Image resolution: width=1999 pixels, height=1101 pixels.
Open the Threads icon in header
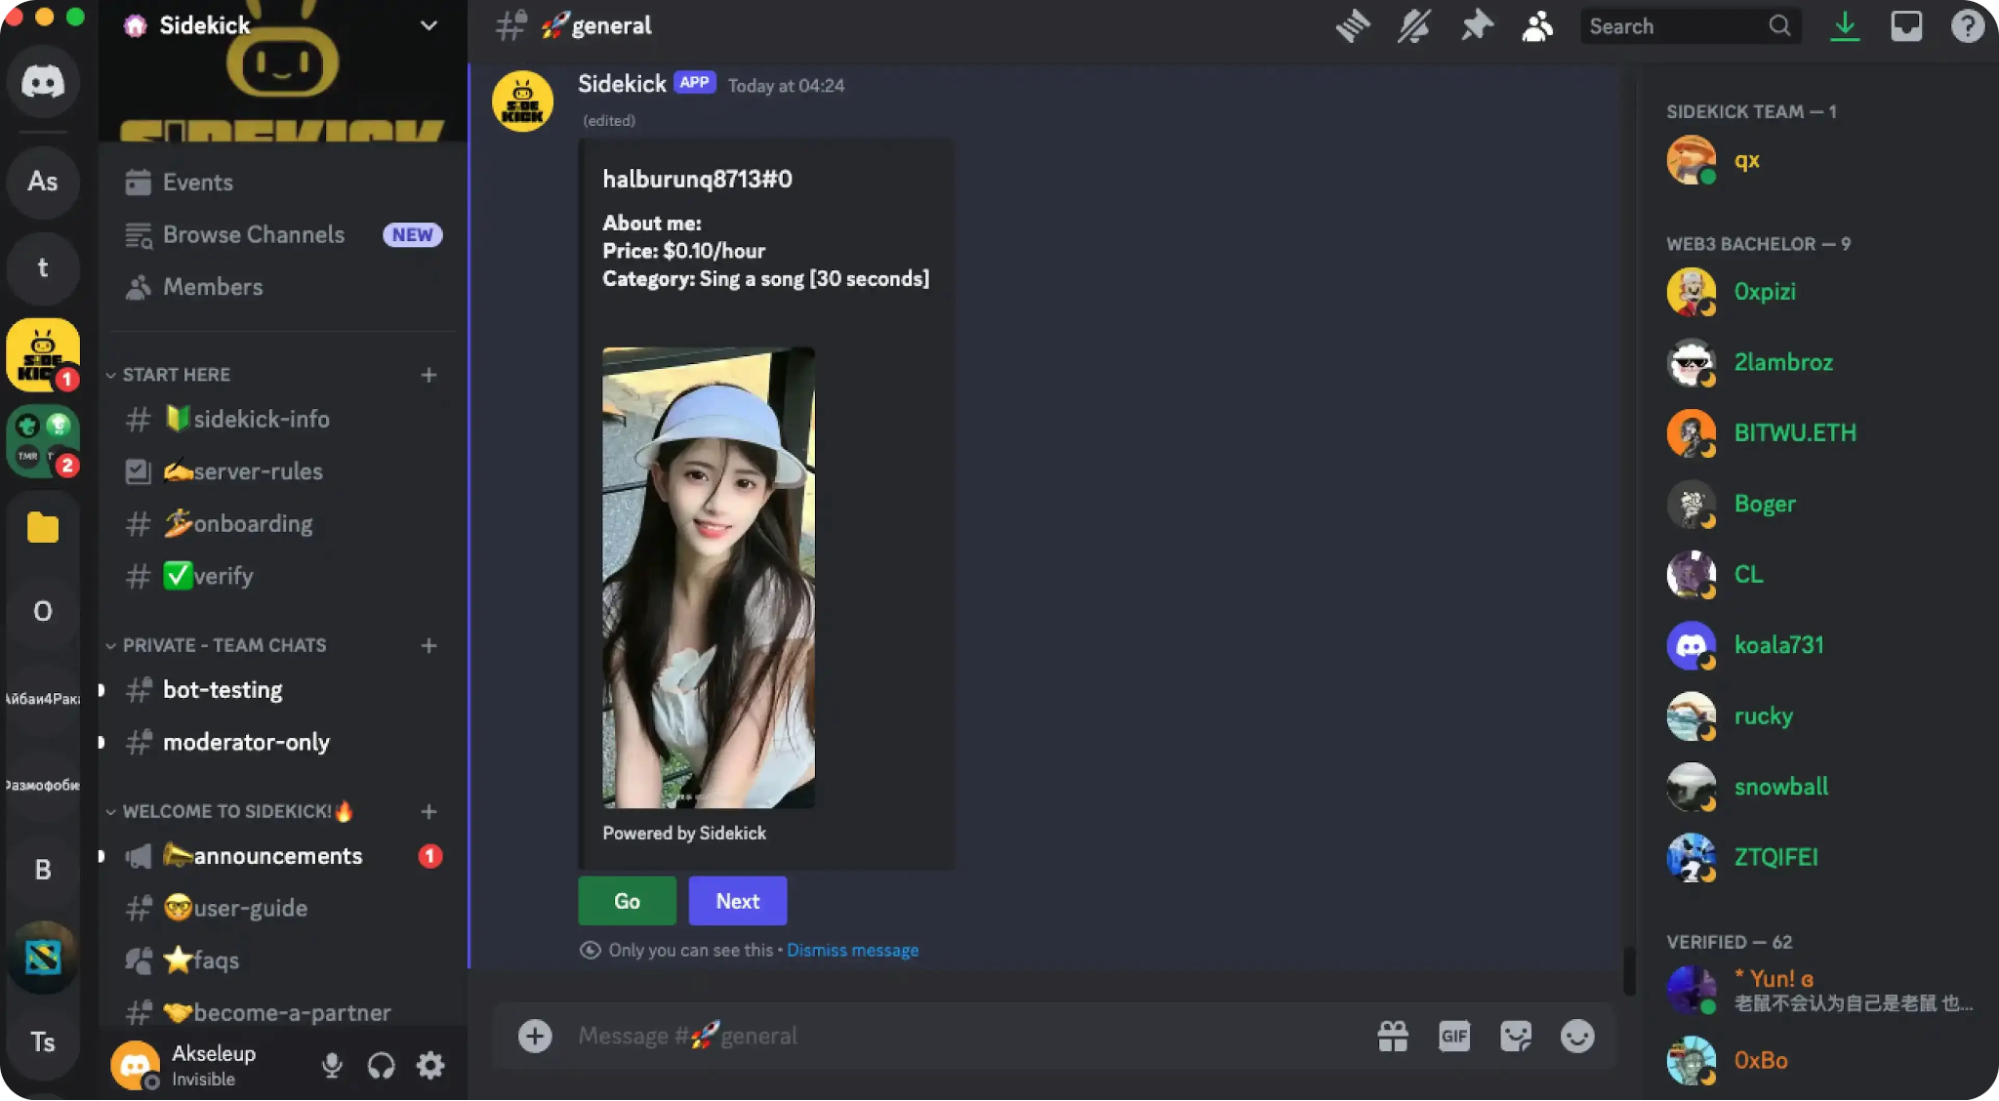(1352, 26)
